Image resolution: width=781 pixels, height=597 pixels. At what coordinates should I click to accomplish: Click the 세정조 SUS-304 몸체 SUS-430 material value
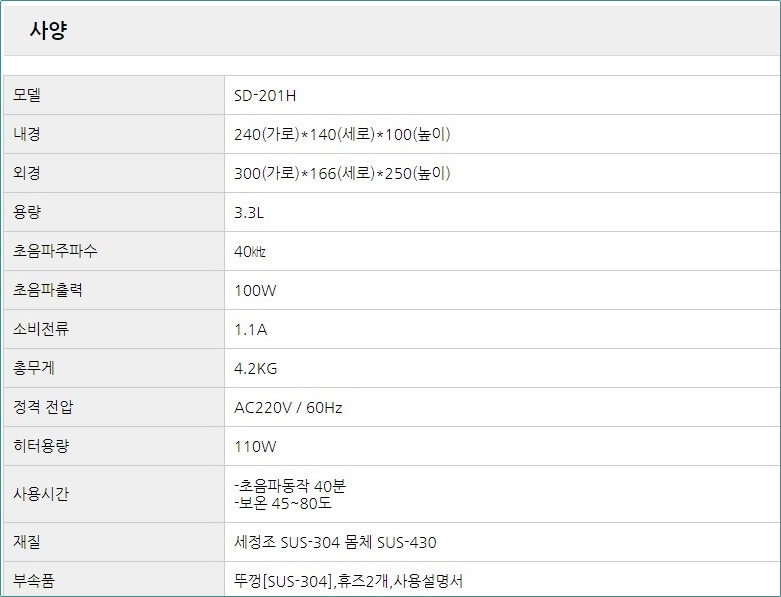click(335, 542)
